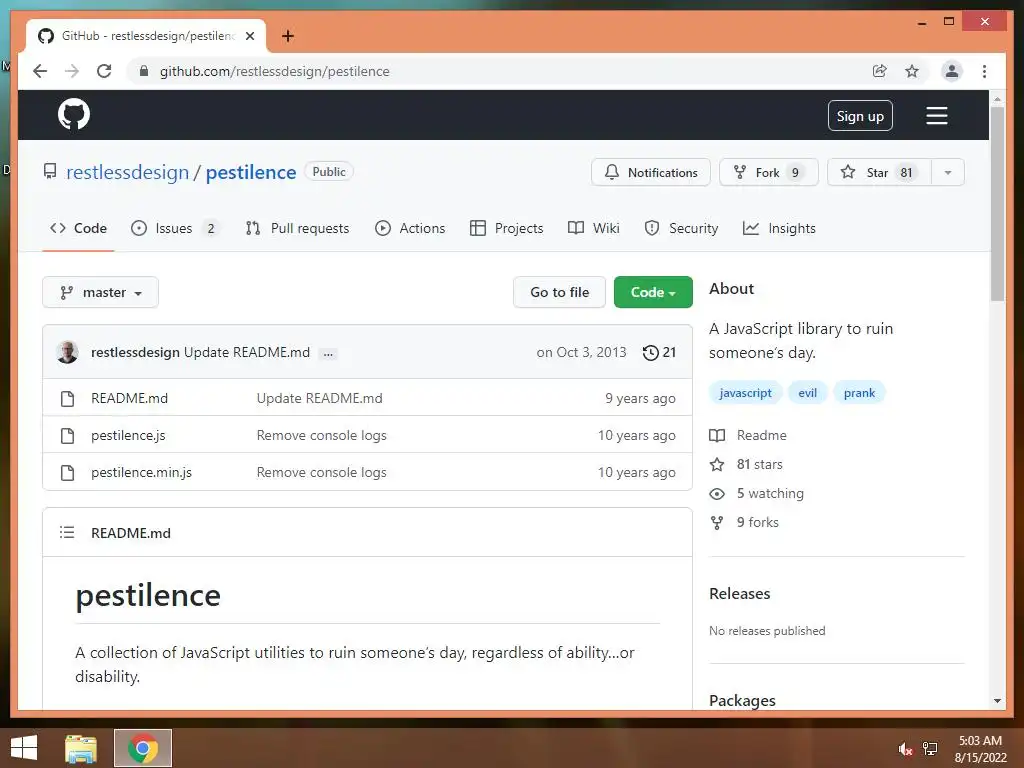Close the GitHub pestilence tab
The image size is (1024, 768).
coord(249,36)
